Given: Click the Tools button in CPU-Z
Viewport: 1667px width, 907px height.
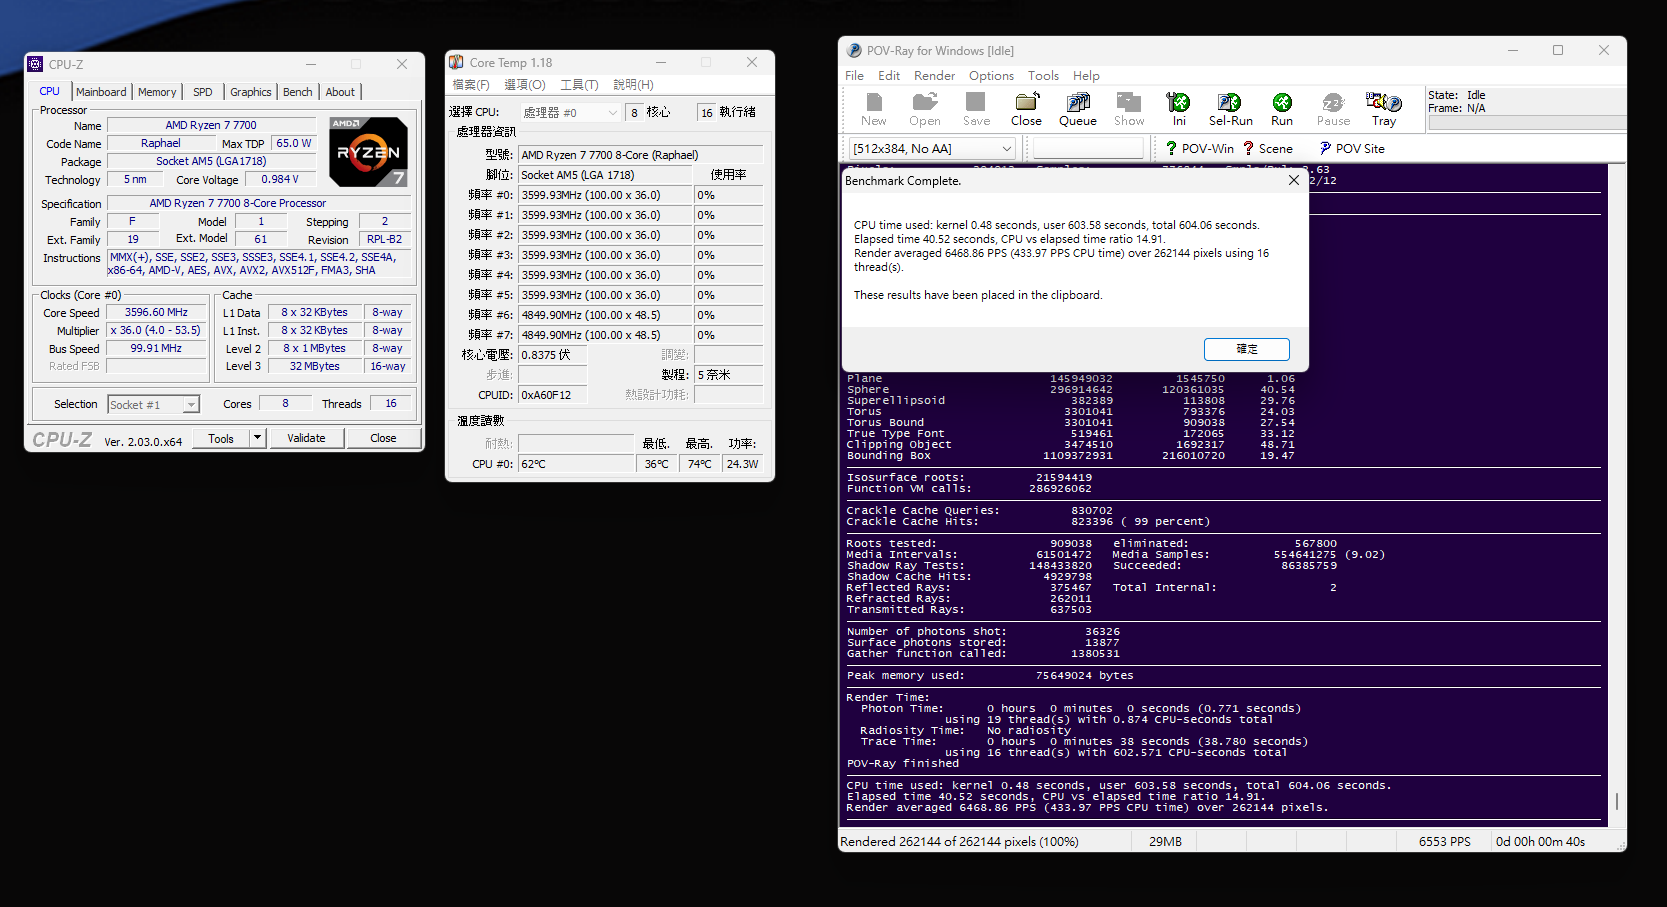Looking at the screenshot, I should (x=220, y=438).
